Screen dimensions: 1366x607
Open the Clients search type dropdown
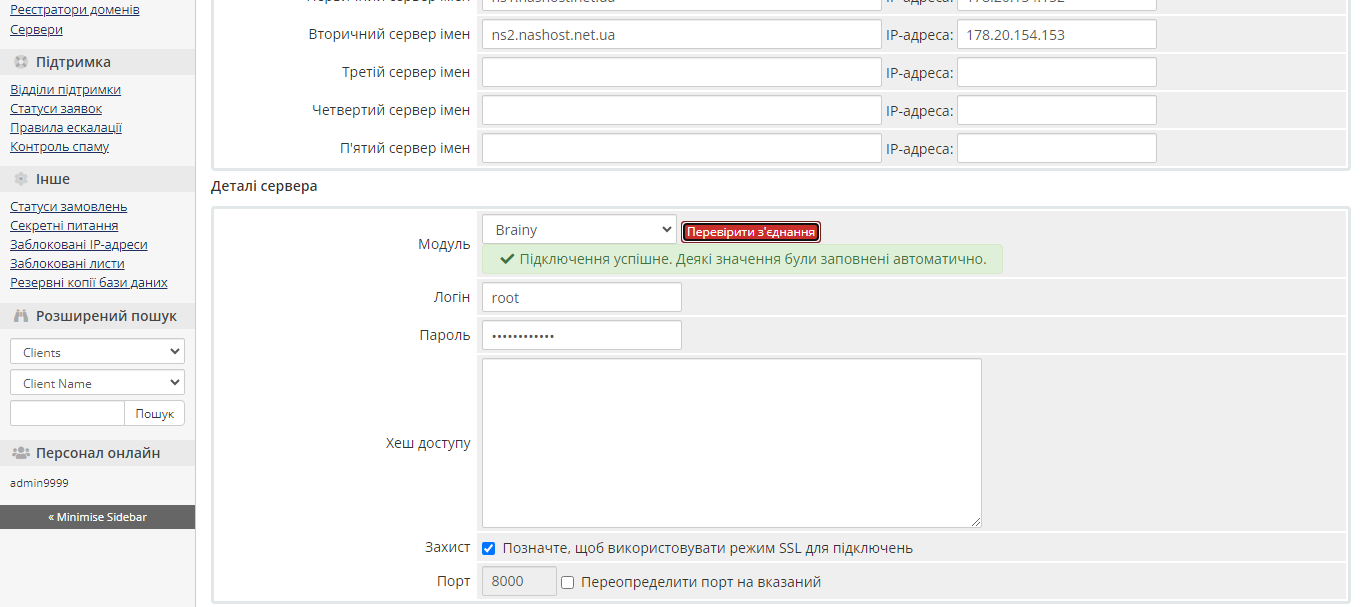point(96,350)
